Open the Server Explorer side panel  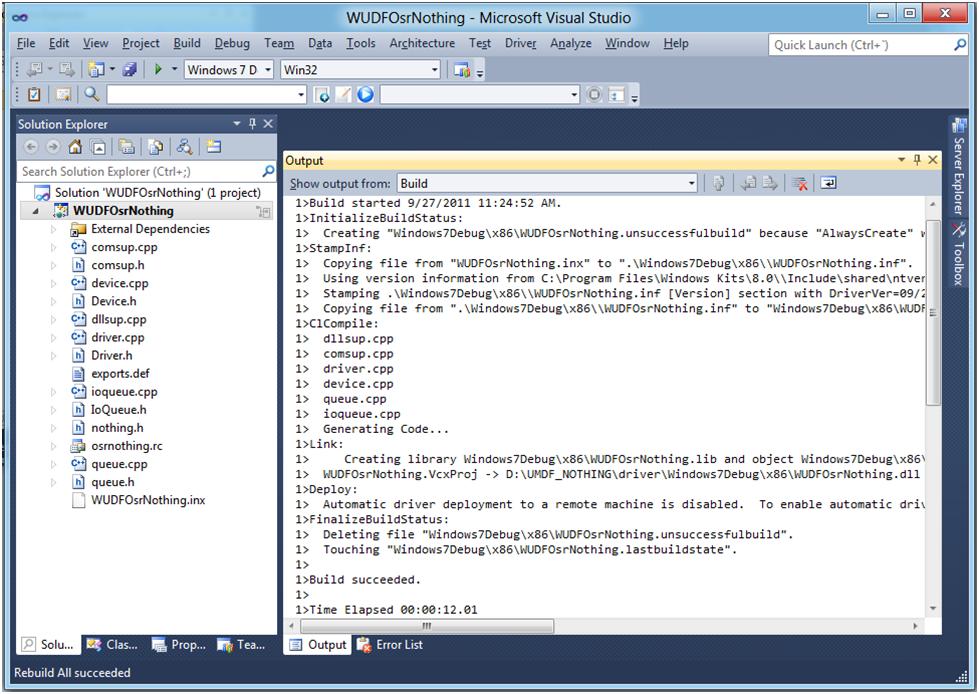[958, 176]
